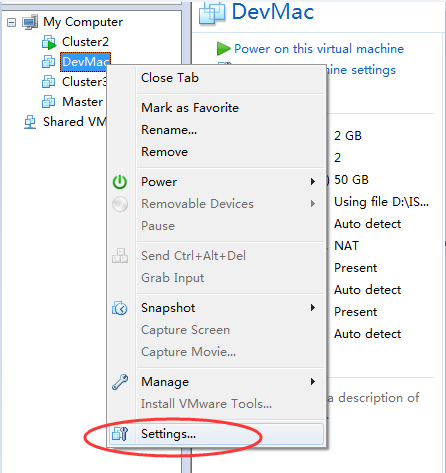The width and height of the screenshot is (446, 473).
Task: Click the My Computer monitor icon
Action: click(x=30, y=22)
